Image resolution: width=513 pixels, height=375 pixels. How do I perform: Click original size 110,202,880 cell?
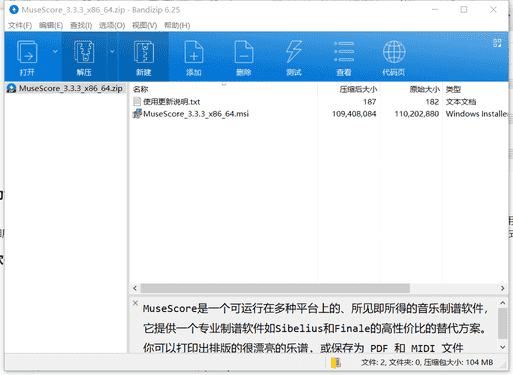point(417,114)
